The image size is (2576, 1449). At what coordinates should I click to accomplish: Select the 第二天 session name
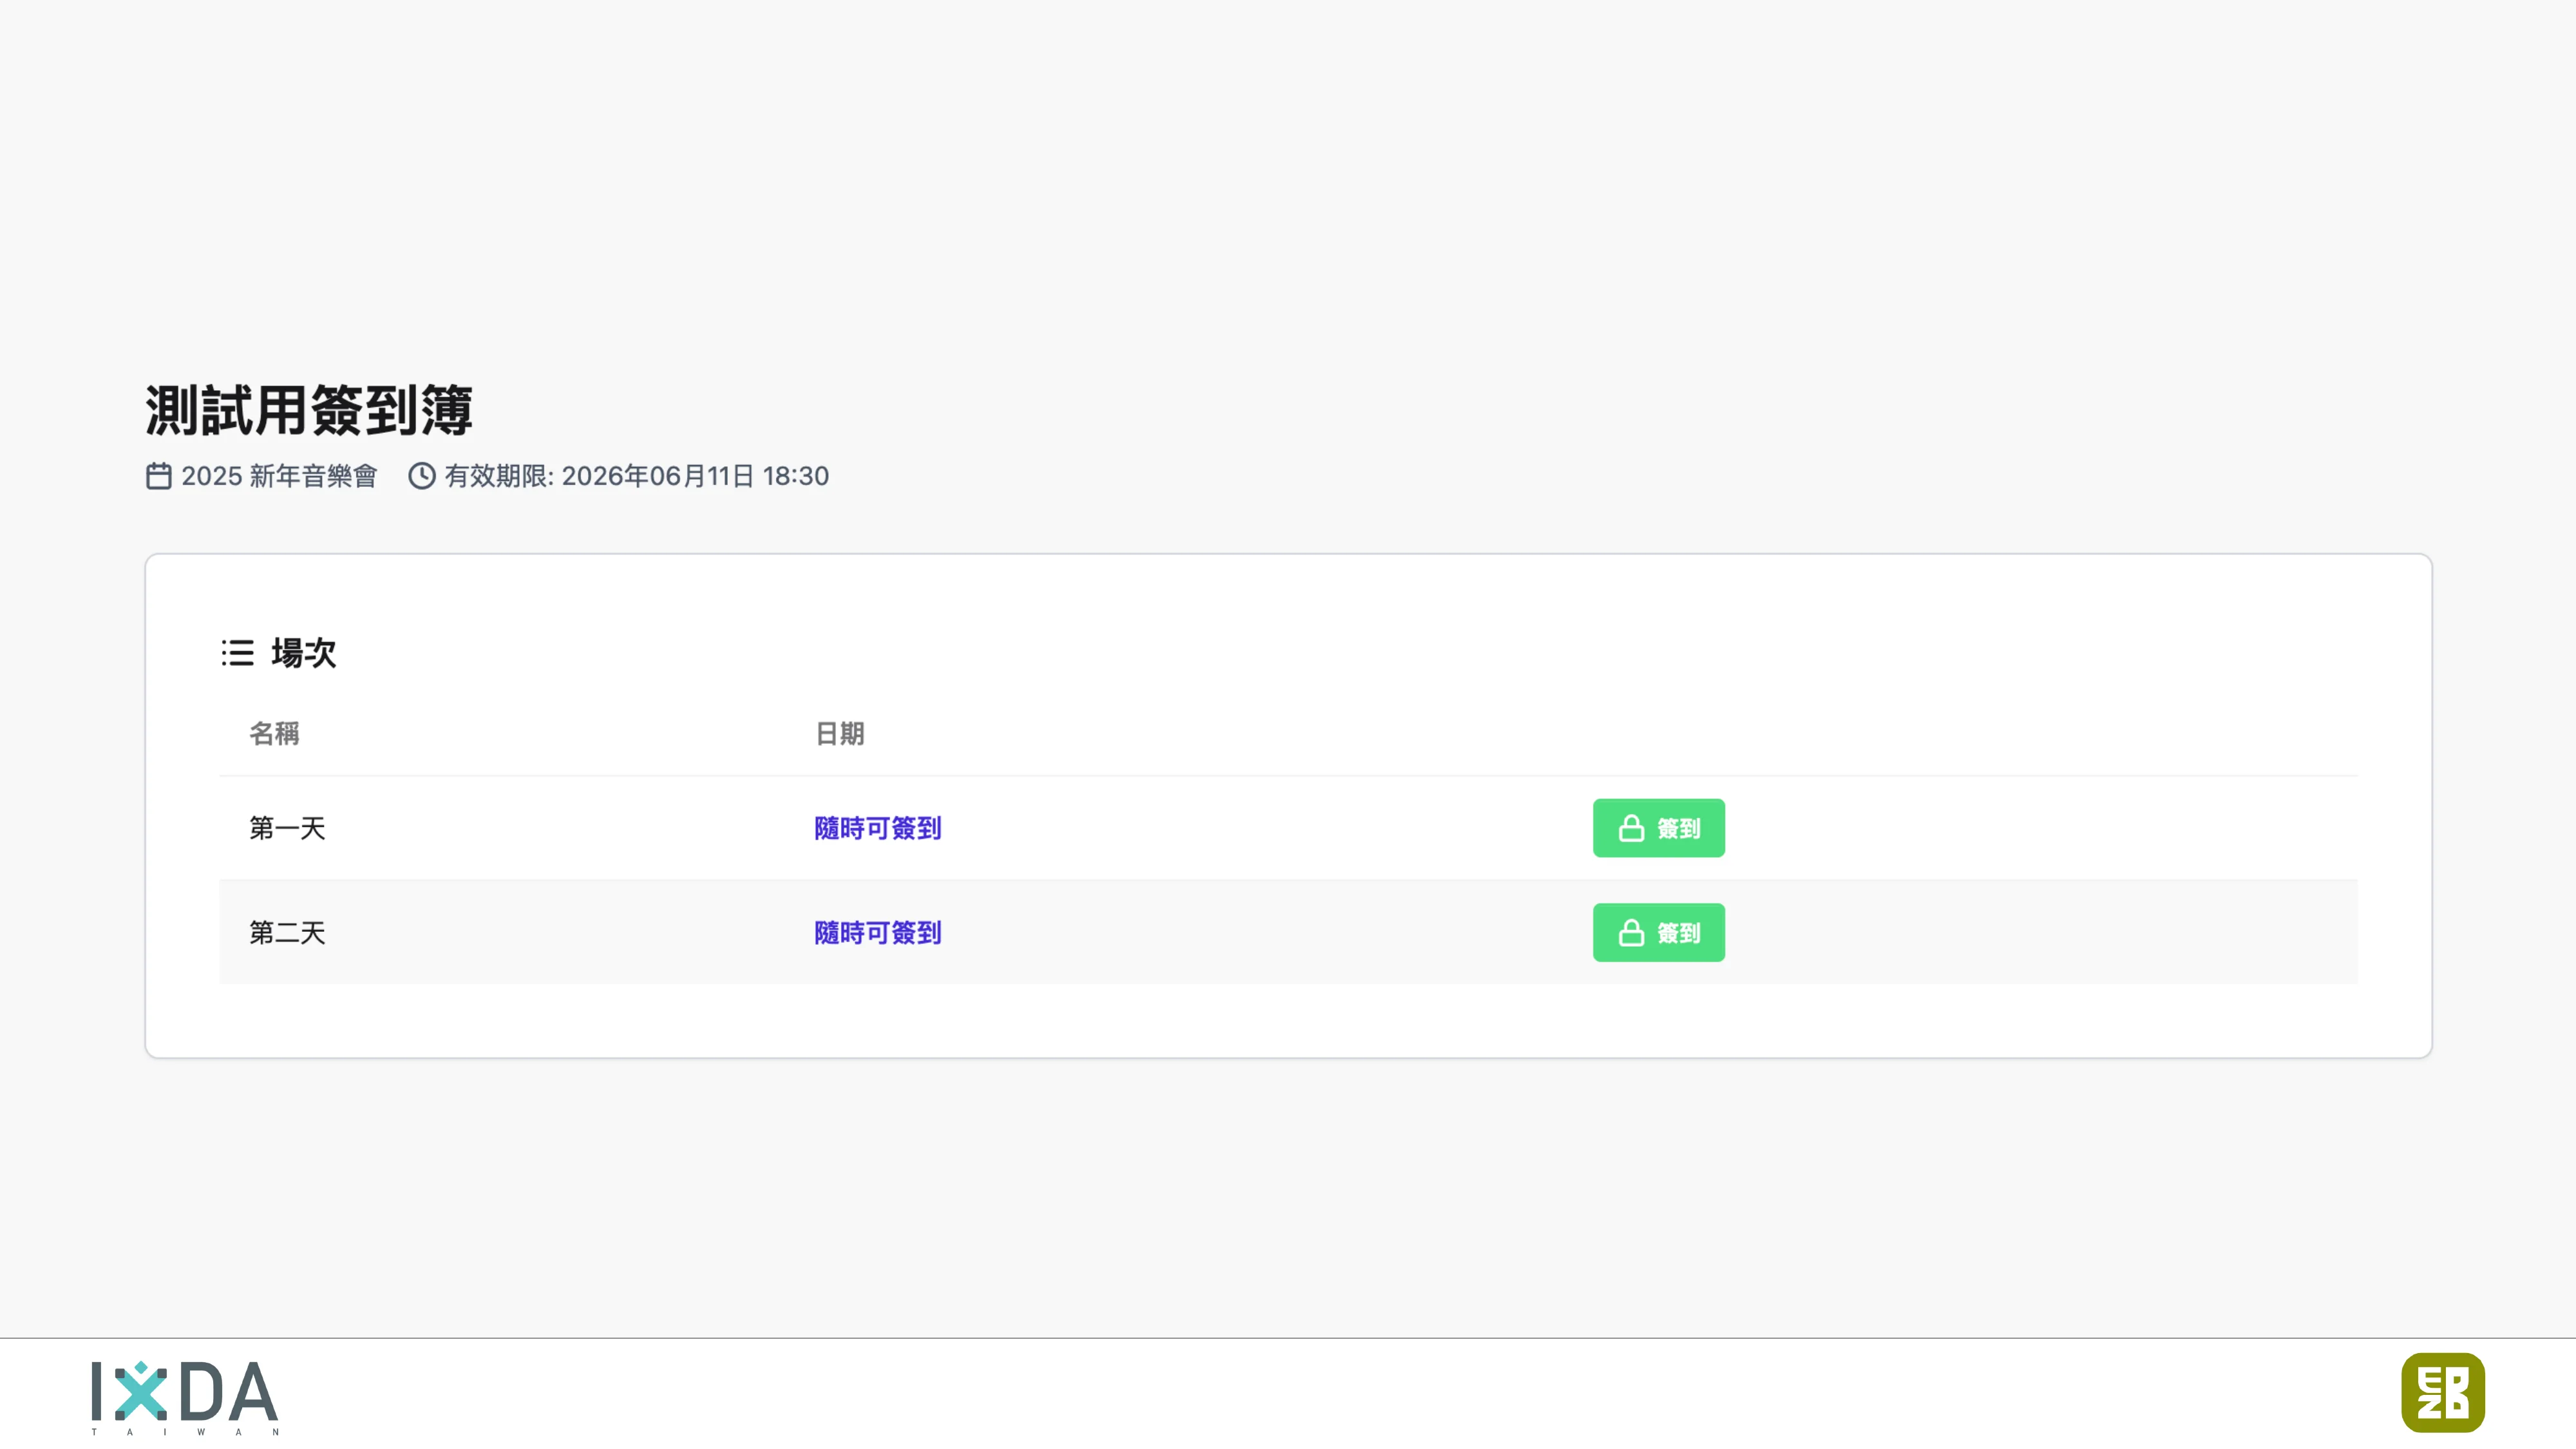coord(287,932)
